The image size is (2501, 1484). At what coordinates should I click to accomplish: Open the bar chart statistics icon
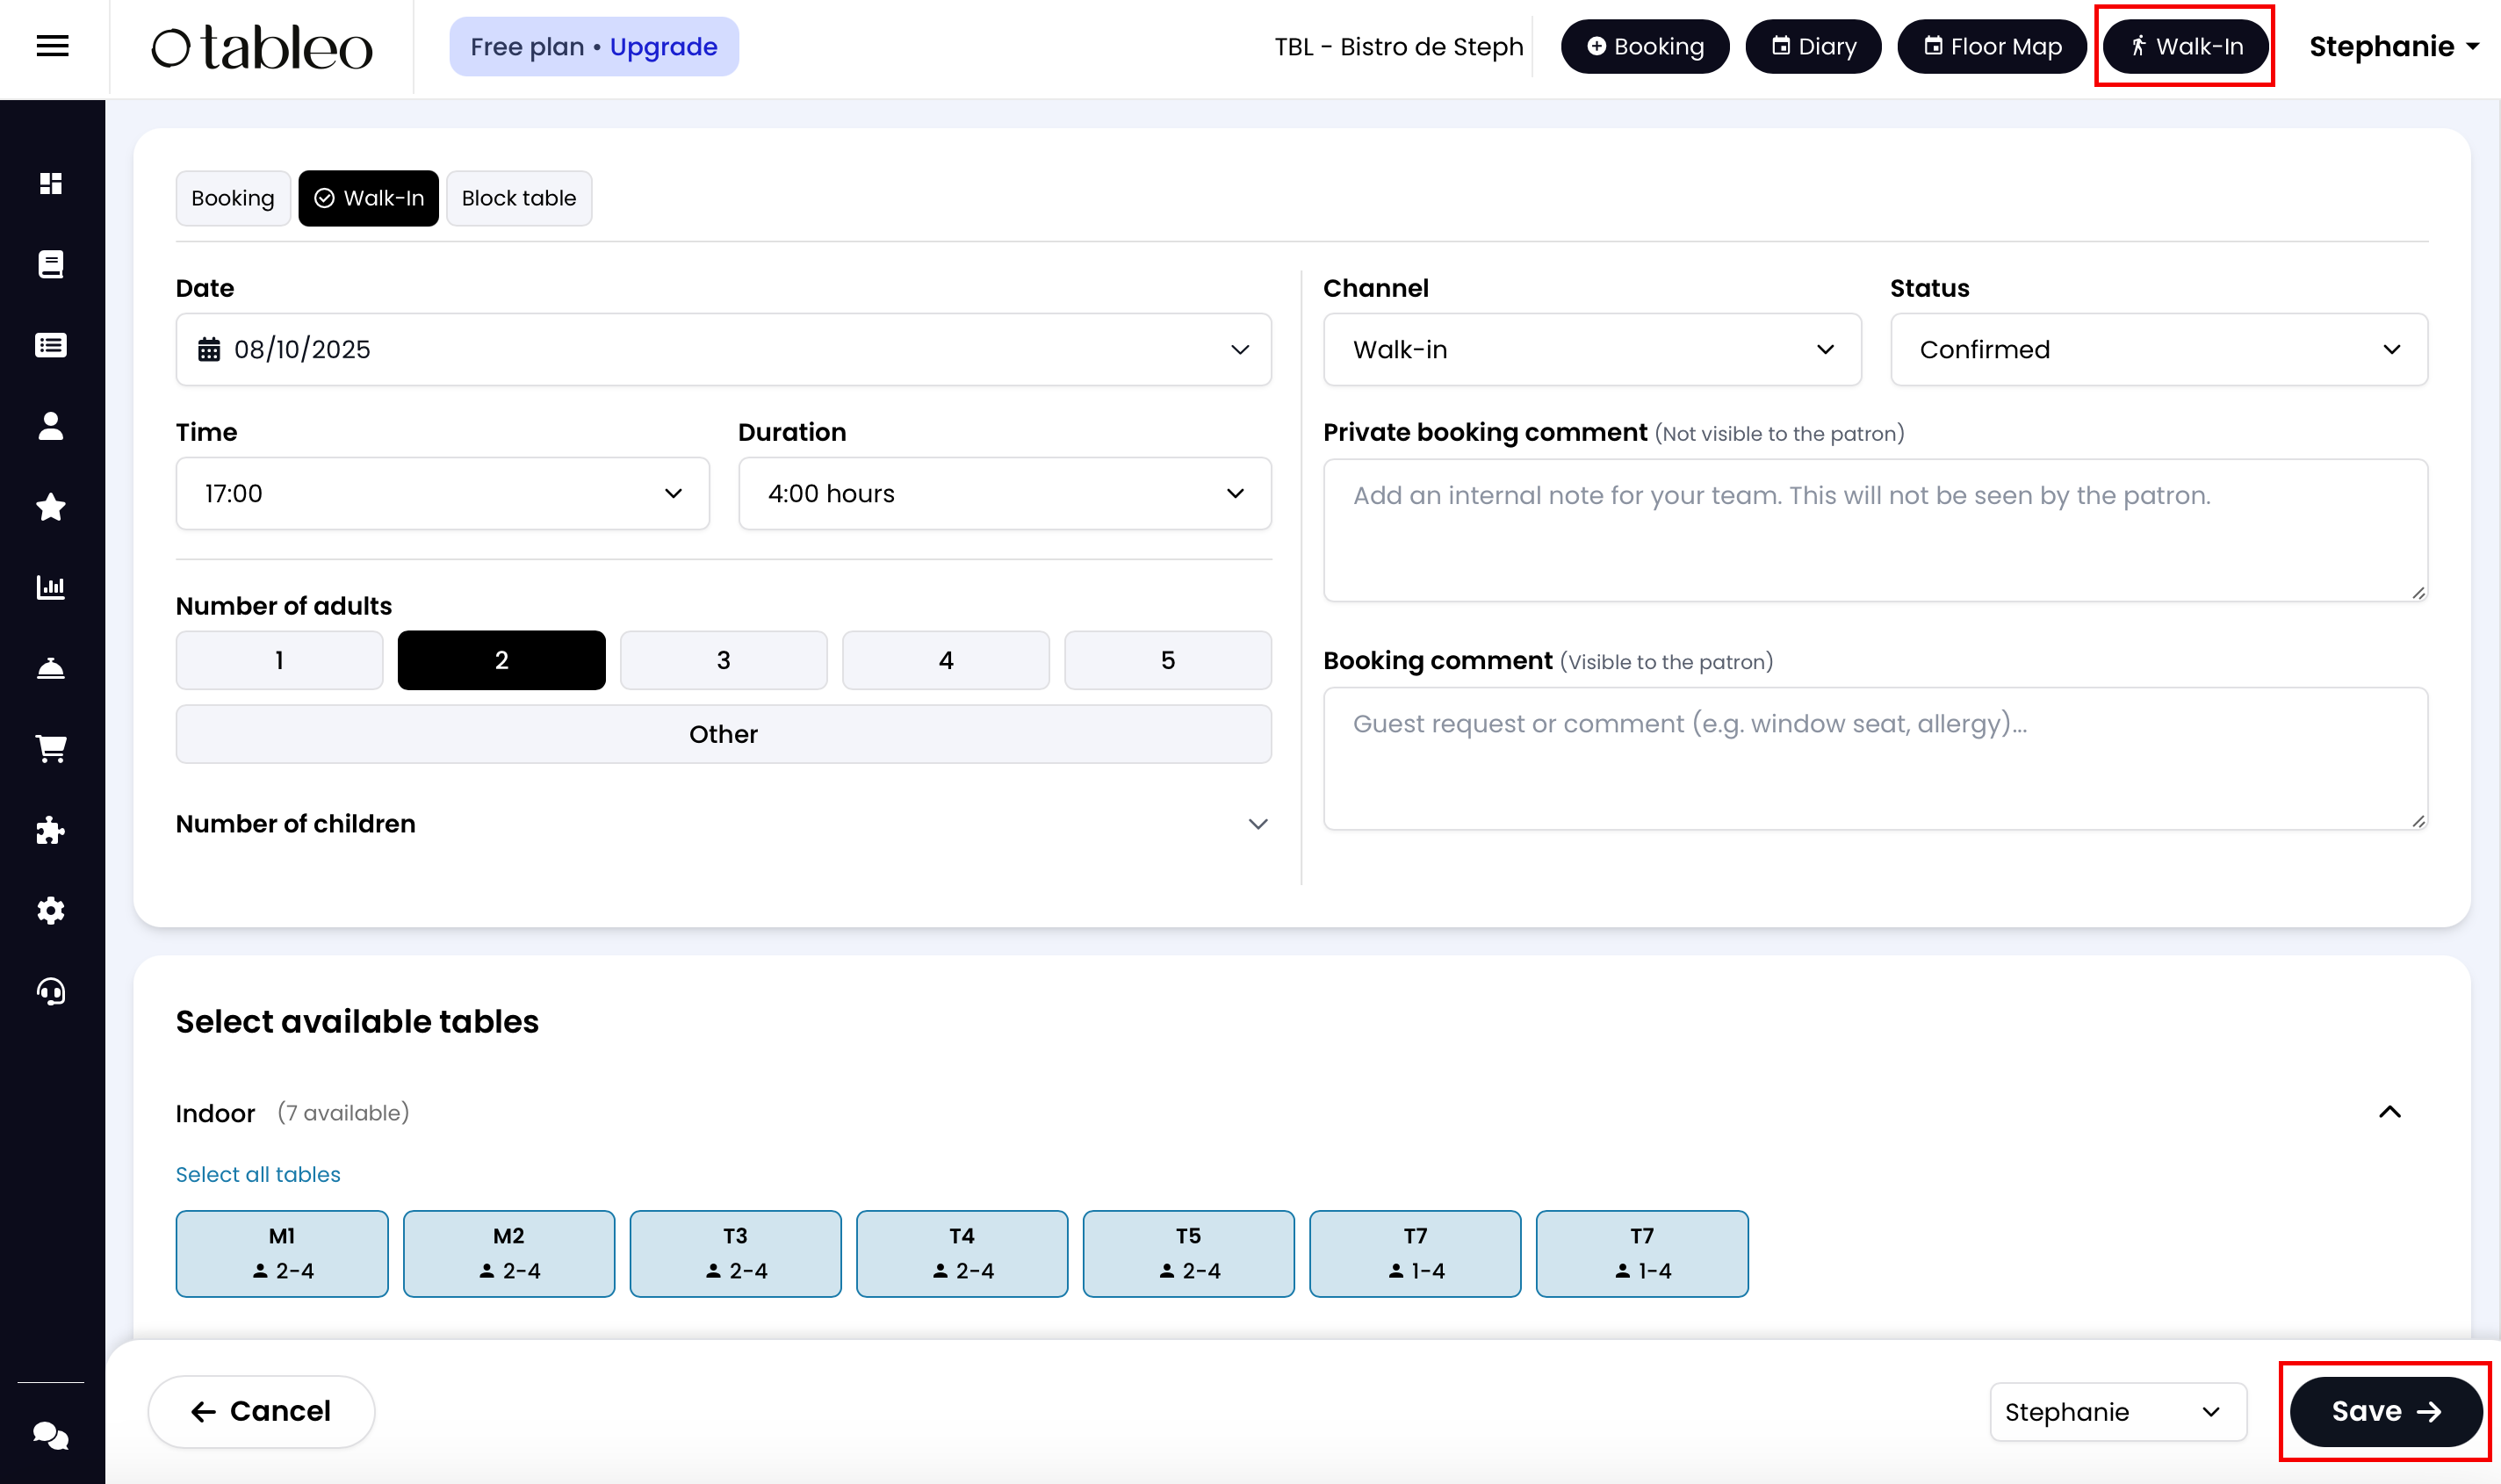[51, 588]
